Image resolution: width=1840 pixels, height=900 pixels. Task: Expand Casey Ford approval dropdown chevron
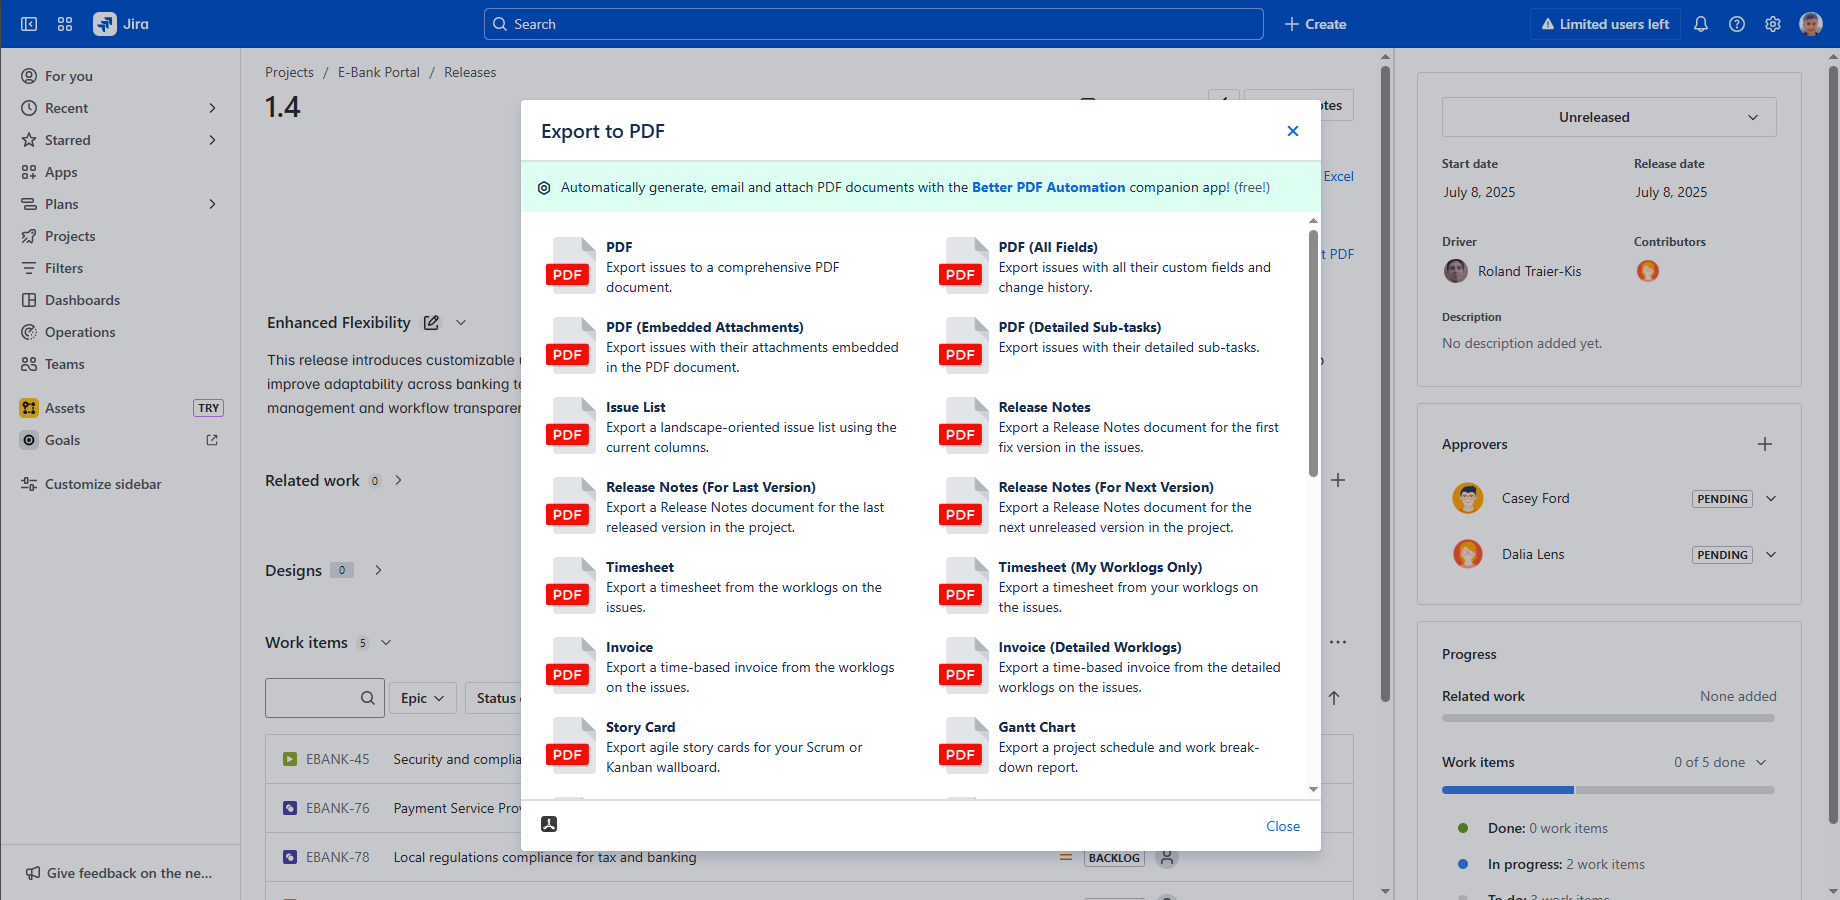[1771, 498]
